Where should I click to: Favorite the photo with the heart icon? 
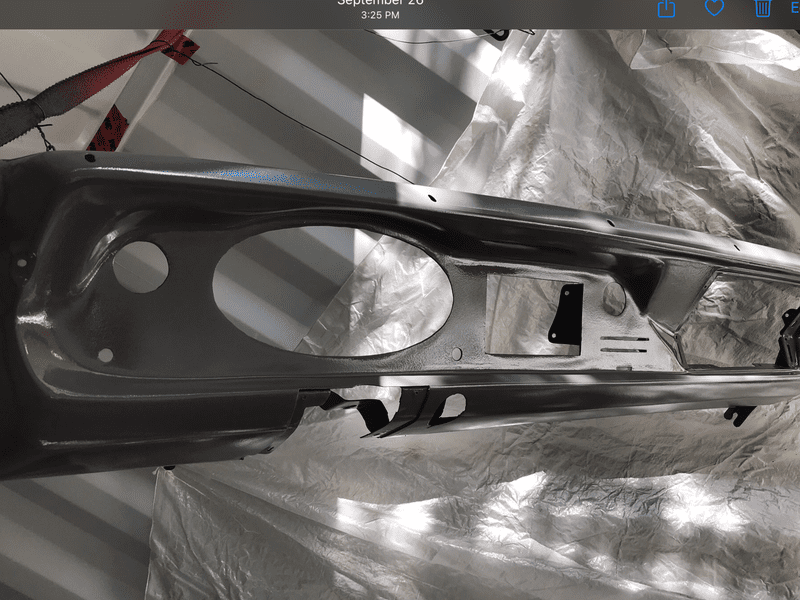(x=714, y=8)
